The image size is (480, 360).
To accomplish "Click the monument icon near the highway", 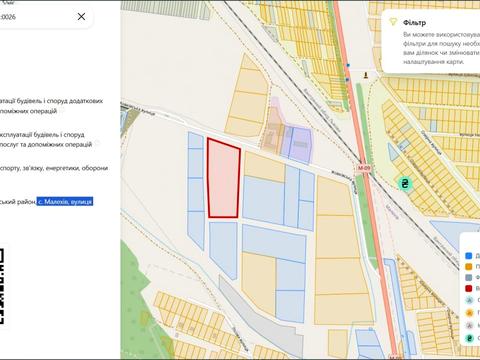I will tap(366, 76).
